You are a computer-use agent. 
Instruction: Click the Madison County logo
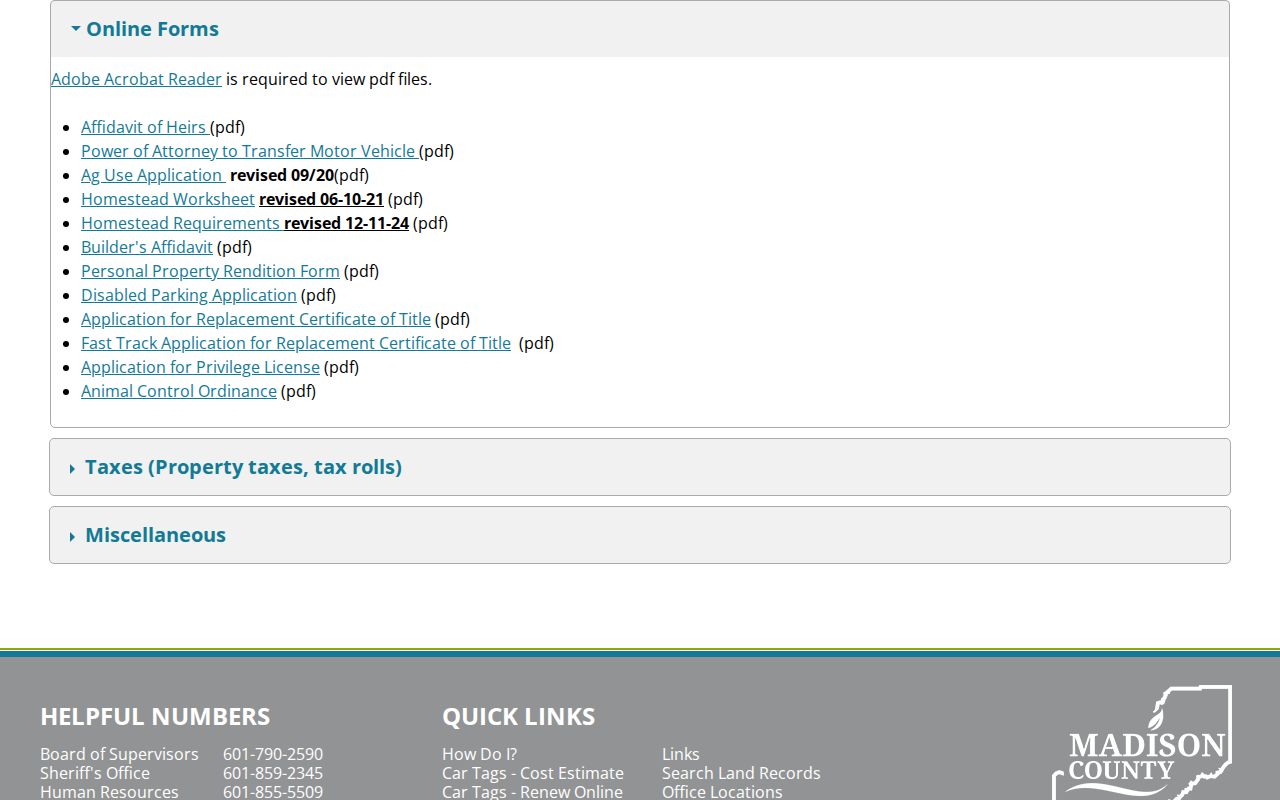(1142, 743)
